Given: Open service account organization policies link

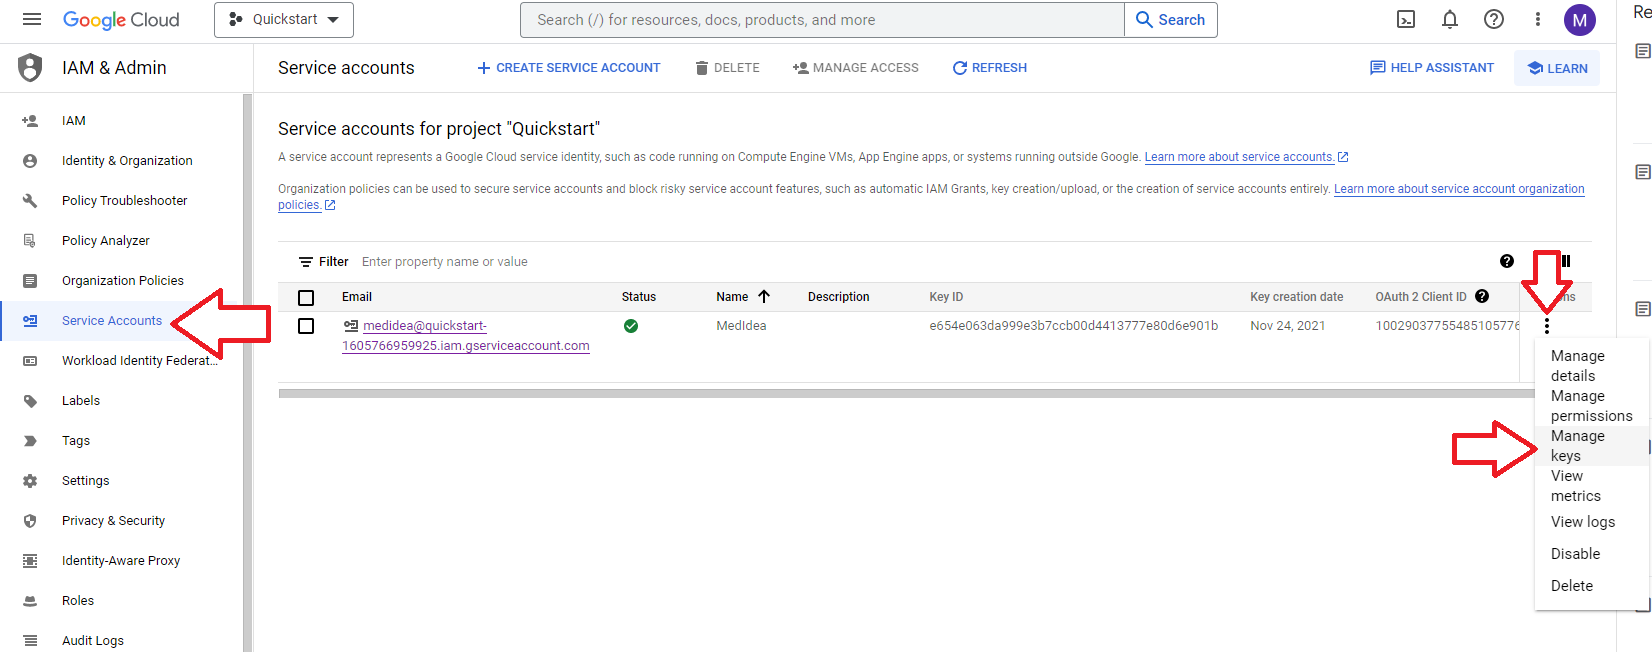Looking at the screenshot, I should tap(1459, 189).
